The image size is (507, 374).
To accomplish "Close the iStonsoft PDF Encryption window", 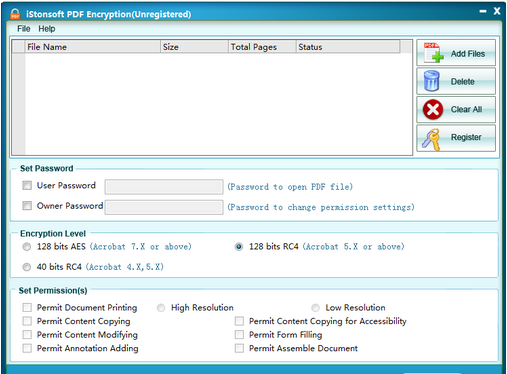I will click(x=497, y=11).
